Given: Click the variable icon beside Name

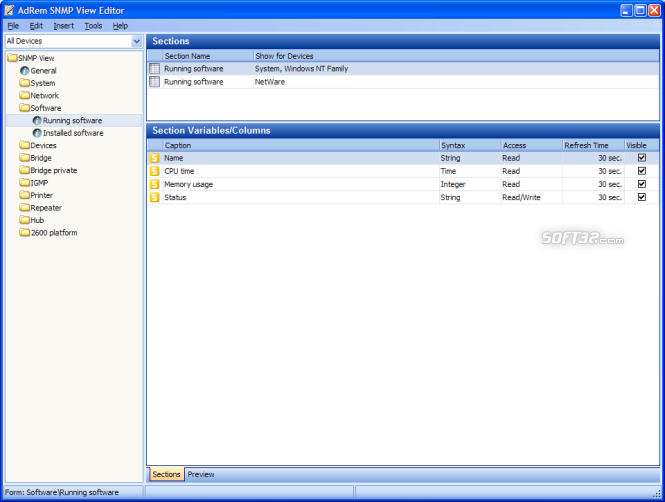Looking at the screenshot, I should [154, 158].
